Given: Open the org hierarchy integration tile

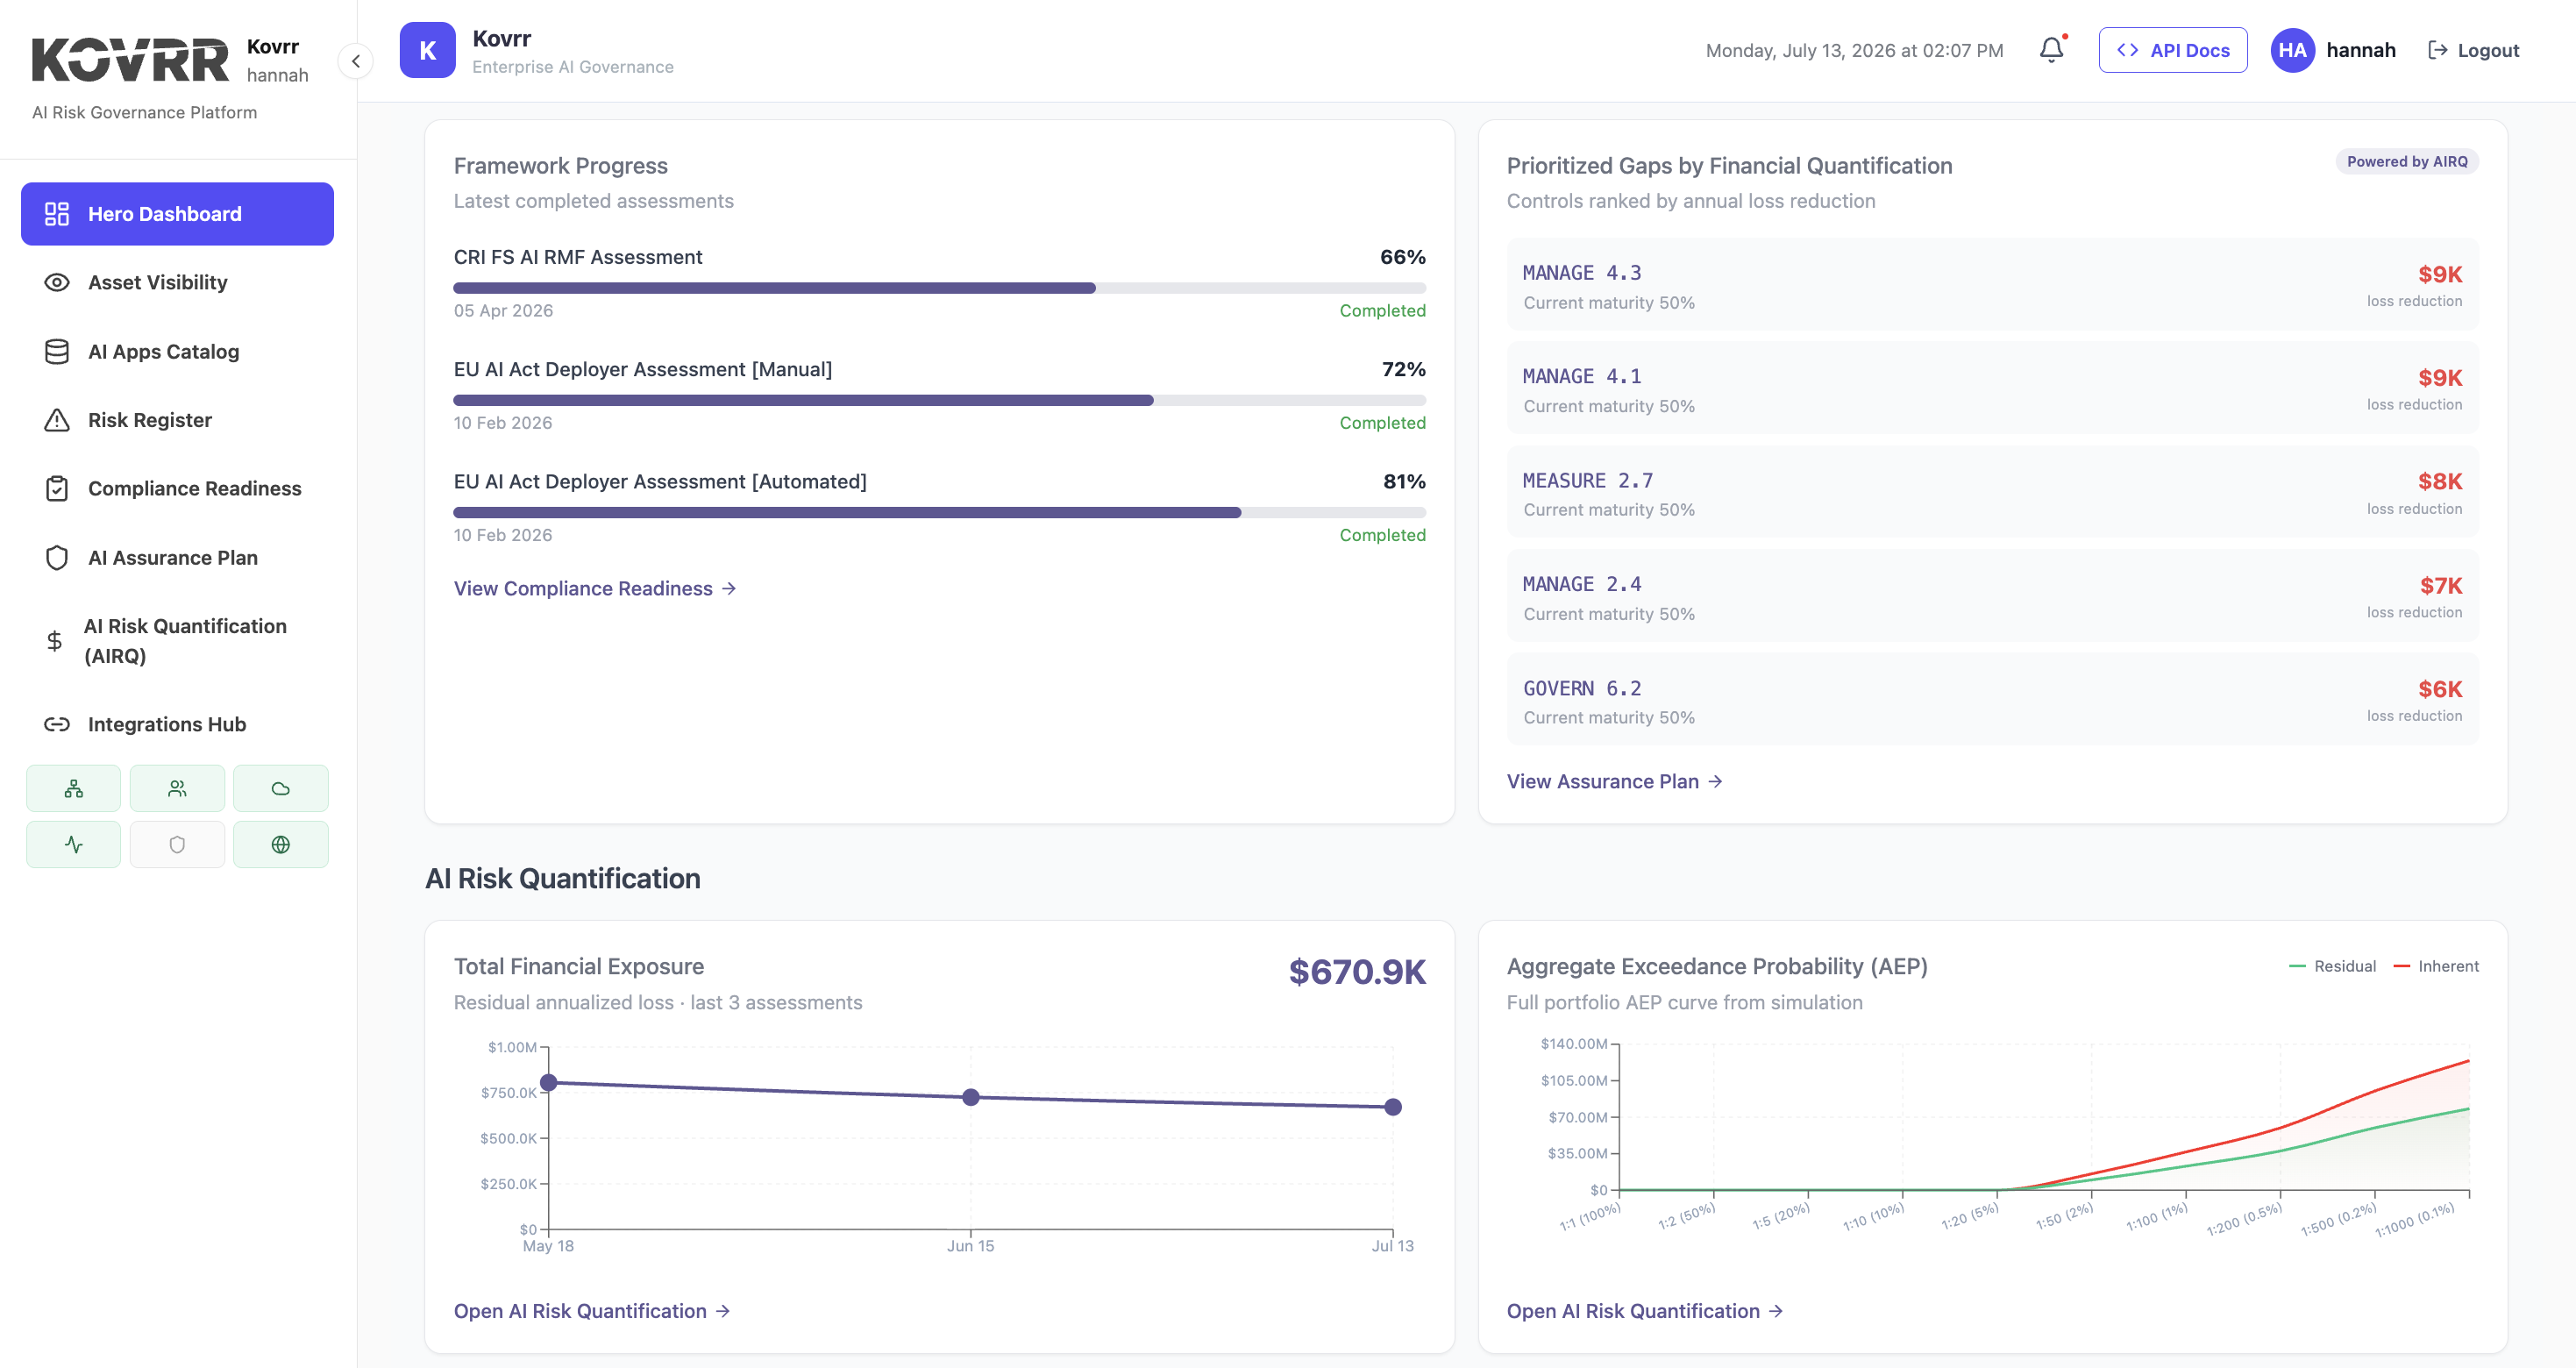Looking at the screenshot, I should click(x=73, y=788).
